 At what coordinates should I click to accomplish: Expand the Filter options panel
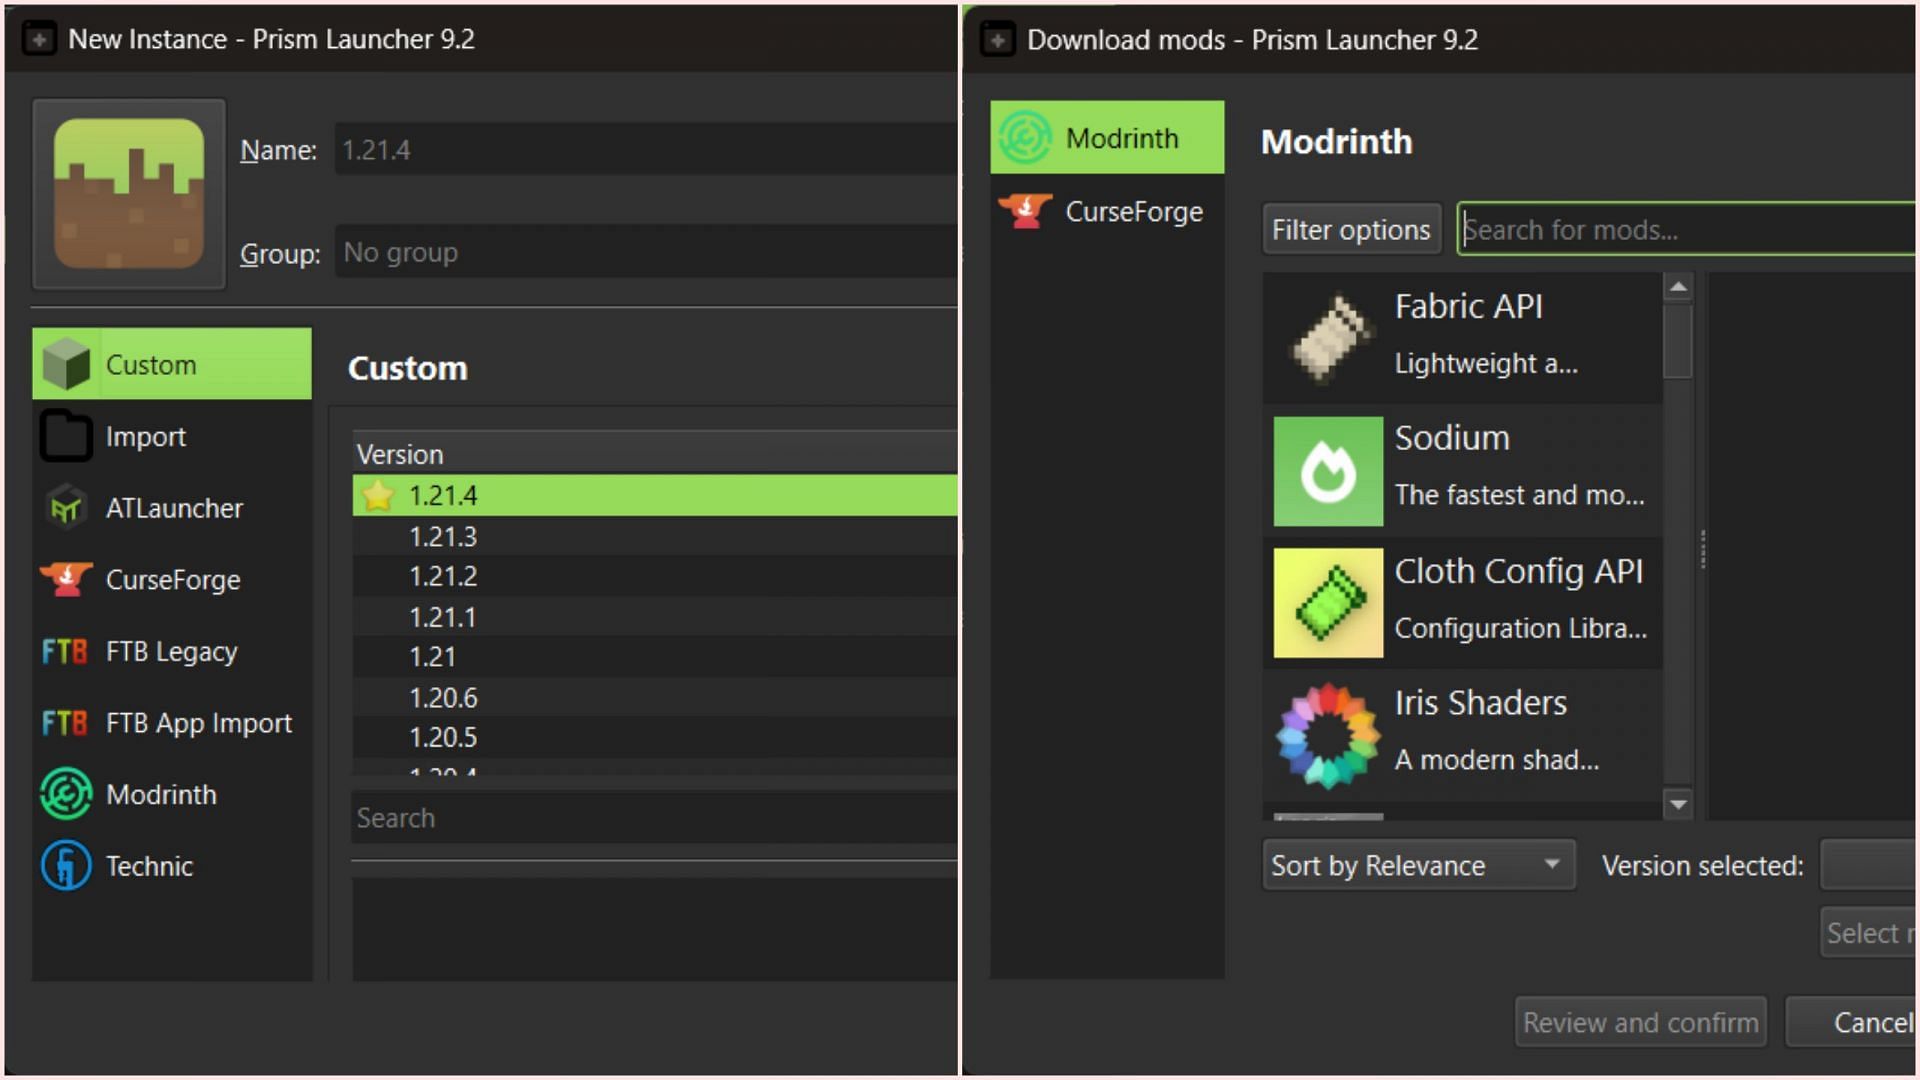tap(1350, 229)
